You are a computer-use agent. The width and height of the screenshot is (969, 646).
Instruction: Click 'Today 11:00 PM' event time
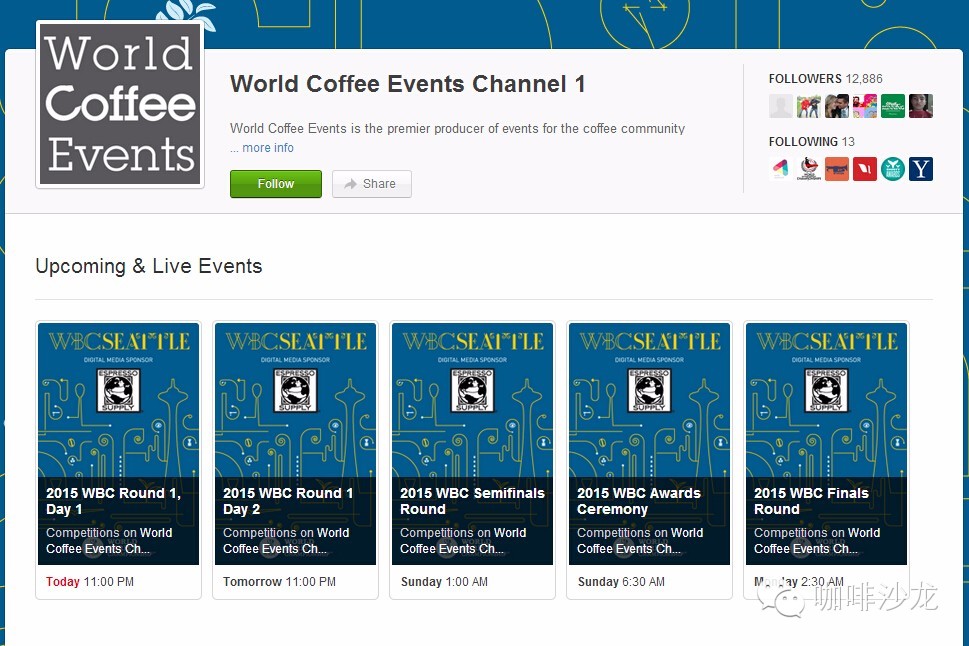pyautogui.click(x=90, y=582)
